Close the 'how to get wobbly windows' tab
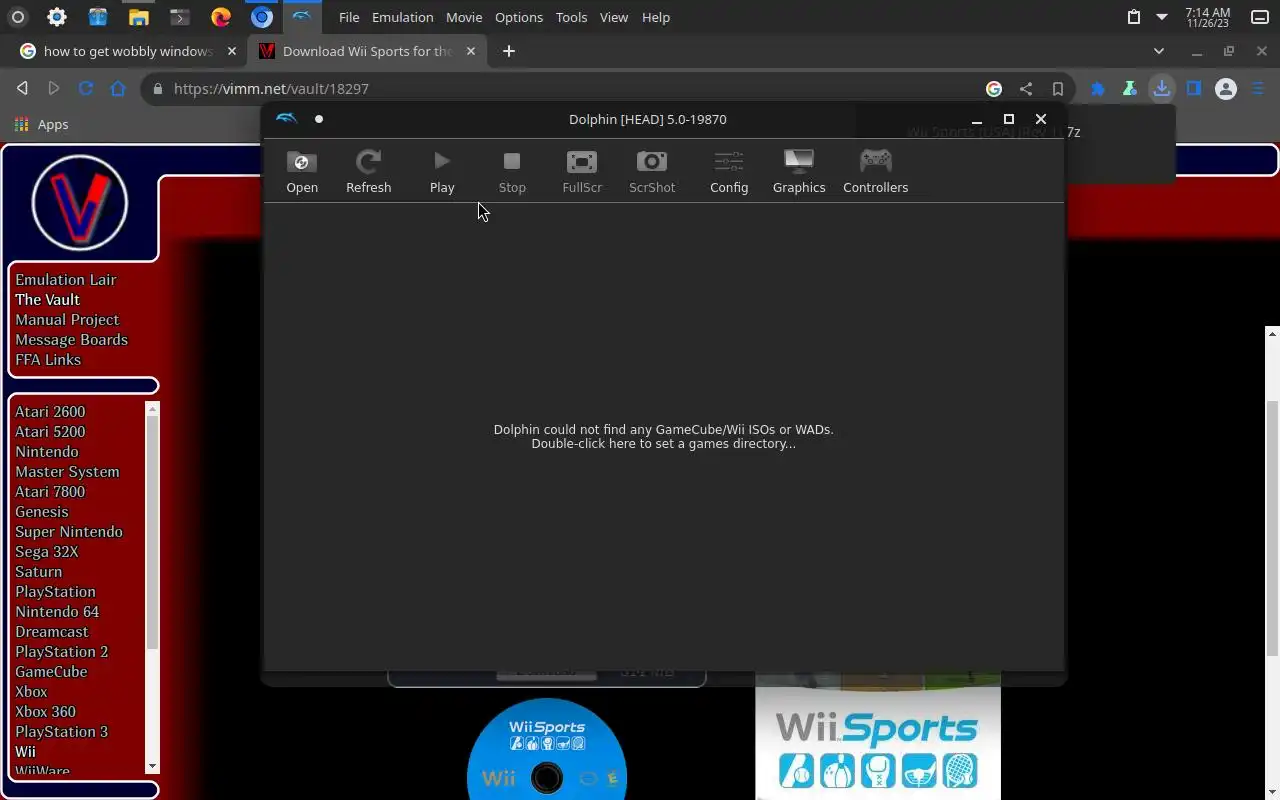Image resolution: width=1280 pixels, height=800 pixels. 232,51
